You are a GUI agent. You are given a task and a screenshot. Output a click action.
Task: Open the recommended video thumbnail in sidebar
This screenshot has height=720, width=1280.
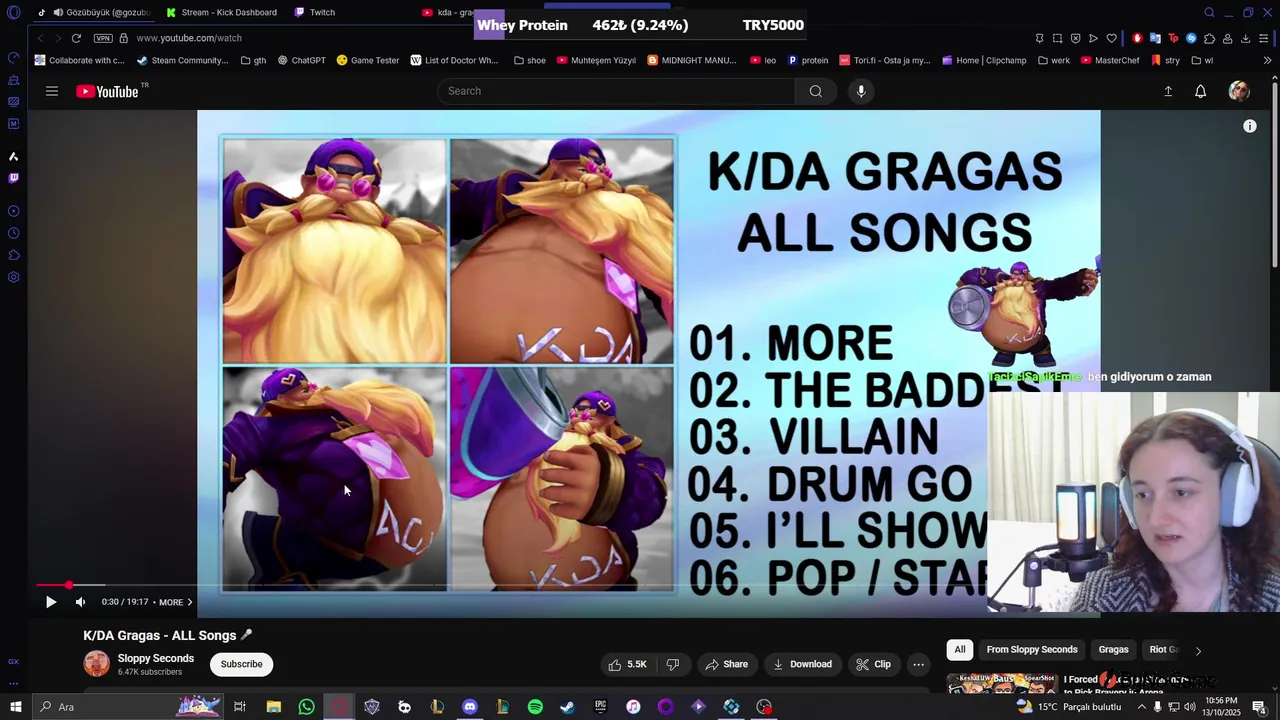coord(1001,683)
